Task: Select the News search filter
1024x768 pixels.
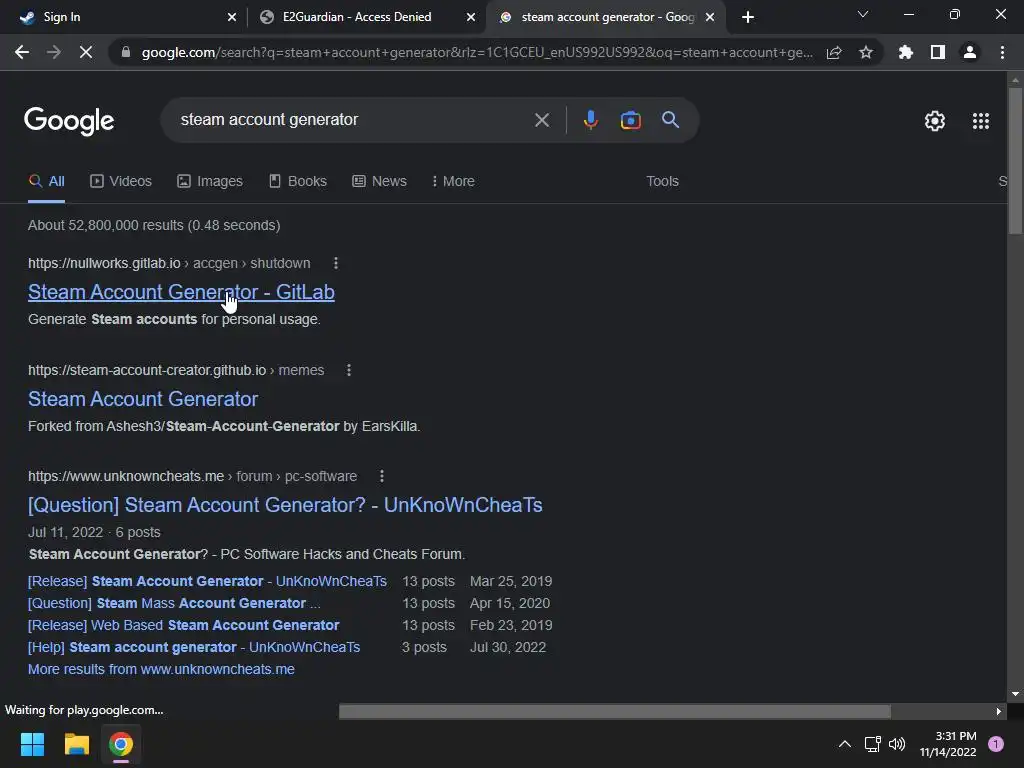Action: coord(379,182)
